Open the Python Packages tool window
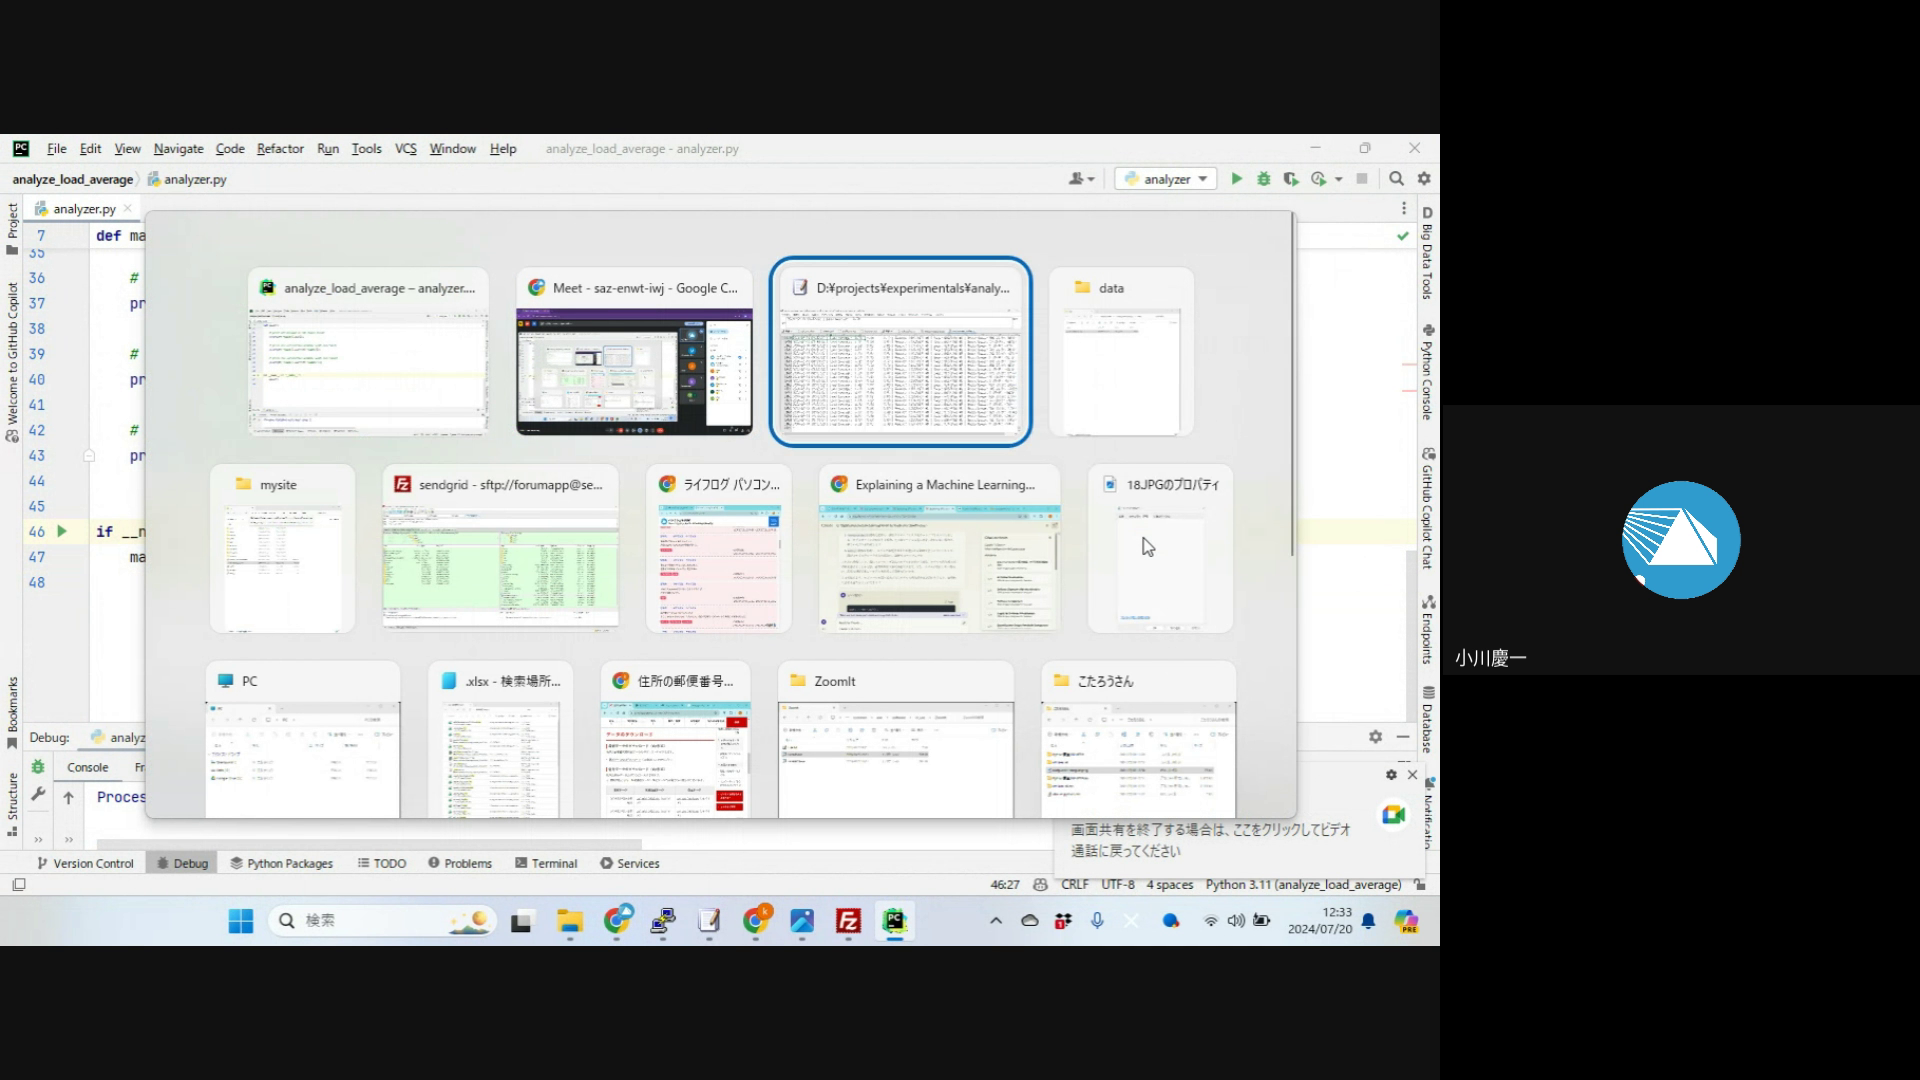The width and height of the screenshot is (1920, 1080). point(282,863)
